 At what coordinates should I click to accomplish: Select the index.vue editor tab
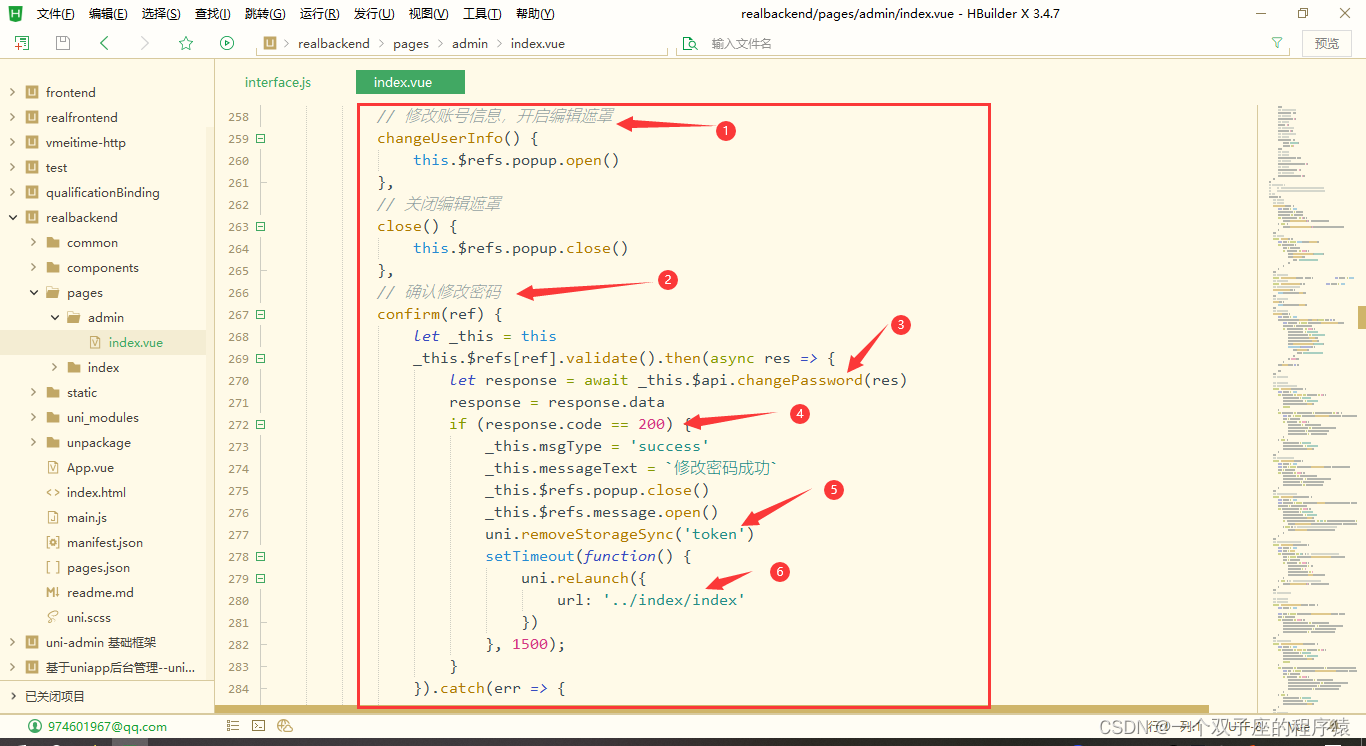[410, 82]
